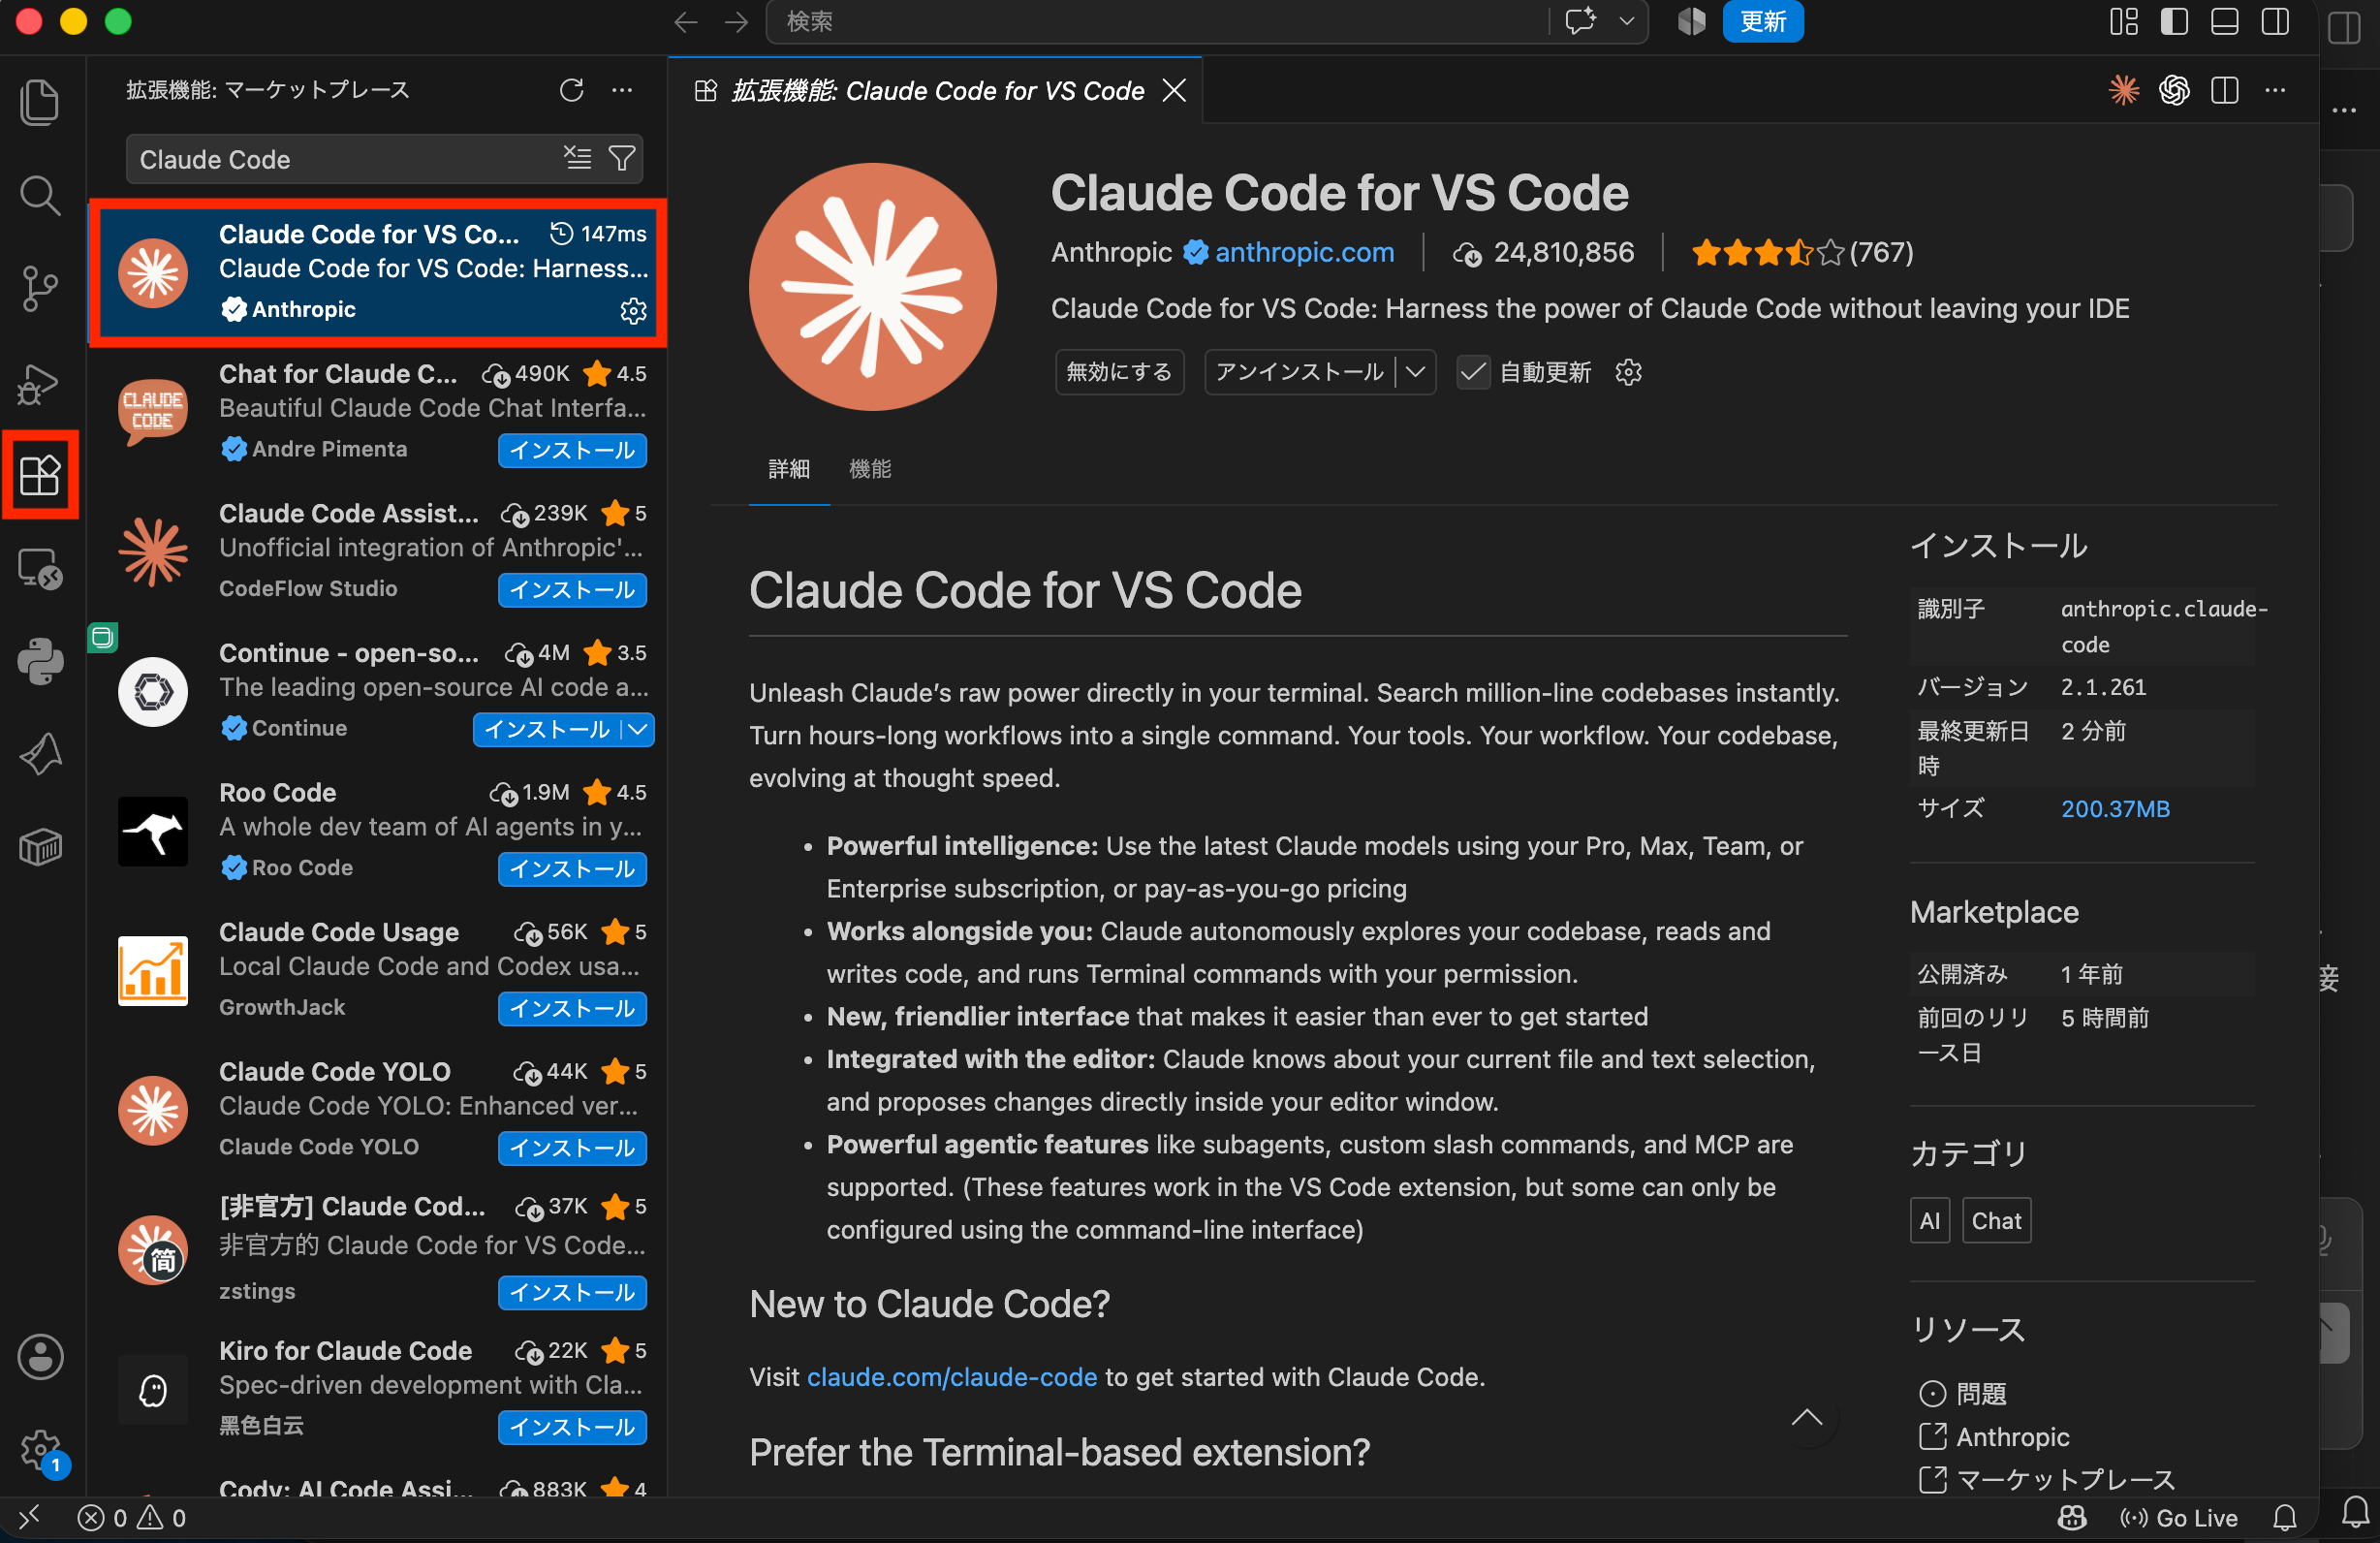
Task: Open the extensions filter funnel
Action: 622,158
